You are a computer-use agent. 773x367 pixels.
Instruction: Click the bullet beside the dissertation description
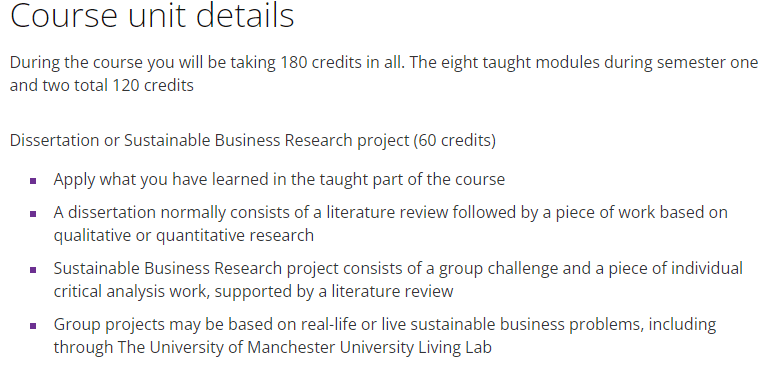click(33, 214)
